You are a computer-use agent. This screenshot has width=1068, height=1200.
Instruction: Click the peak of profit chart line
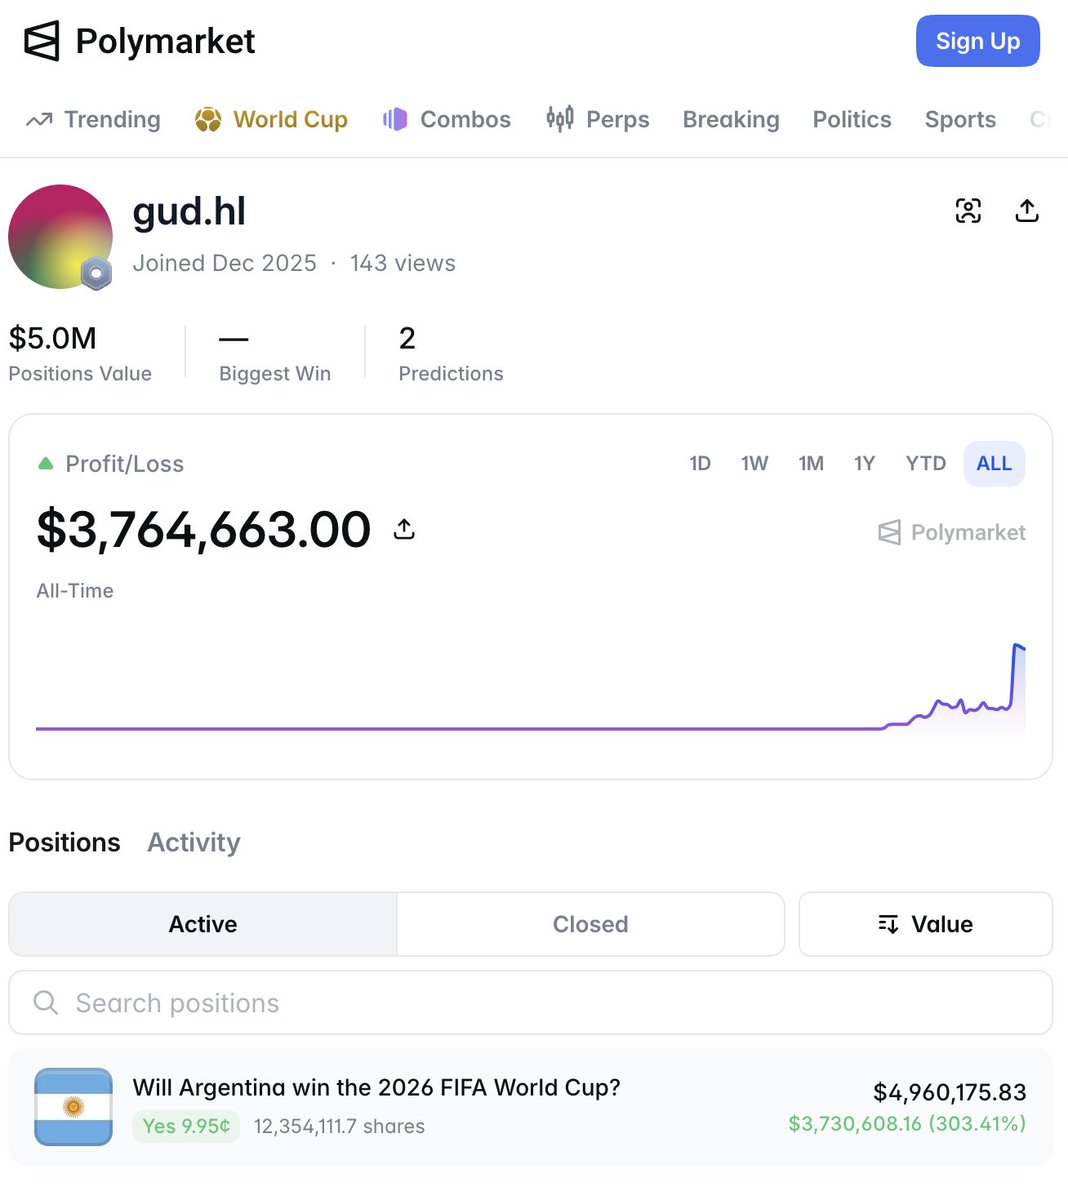(x=1016, y=646)
